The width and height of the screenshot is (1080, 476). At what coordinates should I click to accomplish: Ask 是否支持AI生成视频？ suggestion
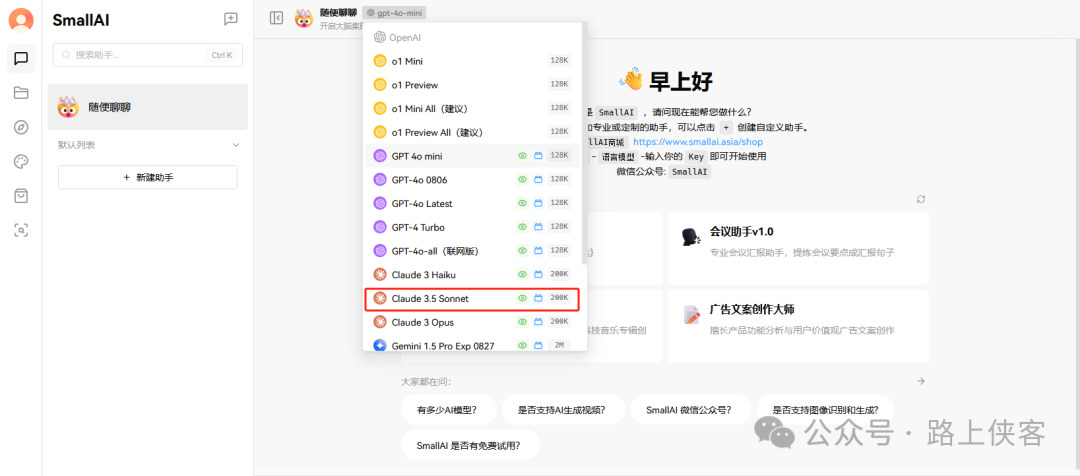tap(562, 410)
